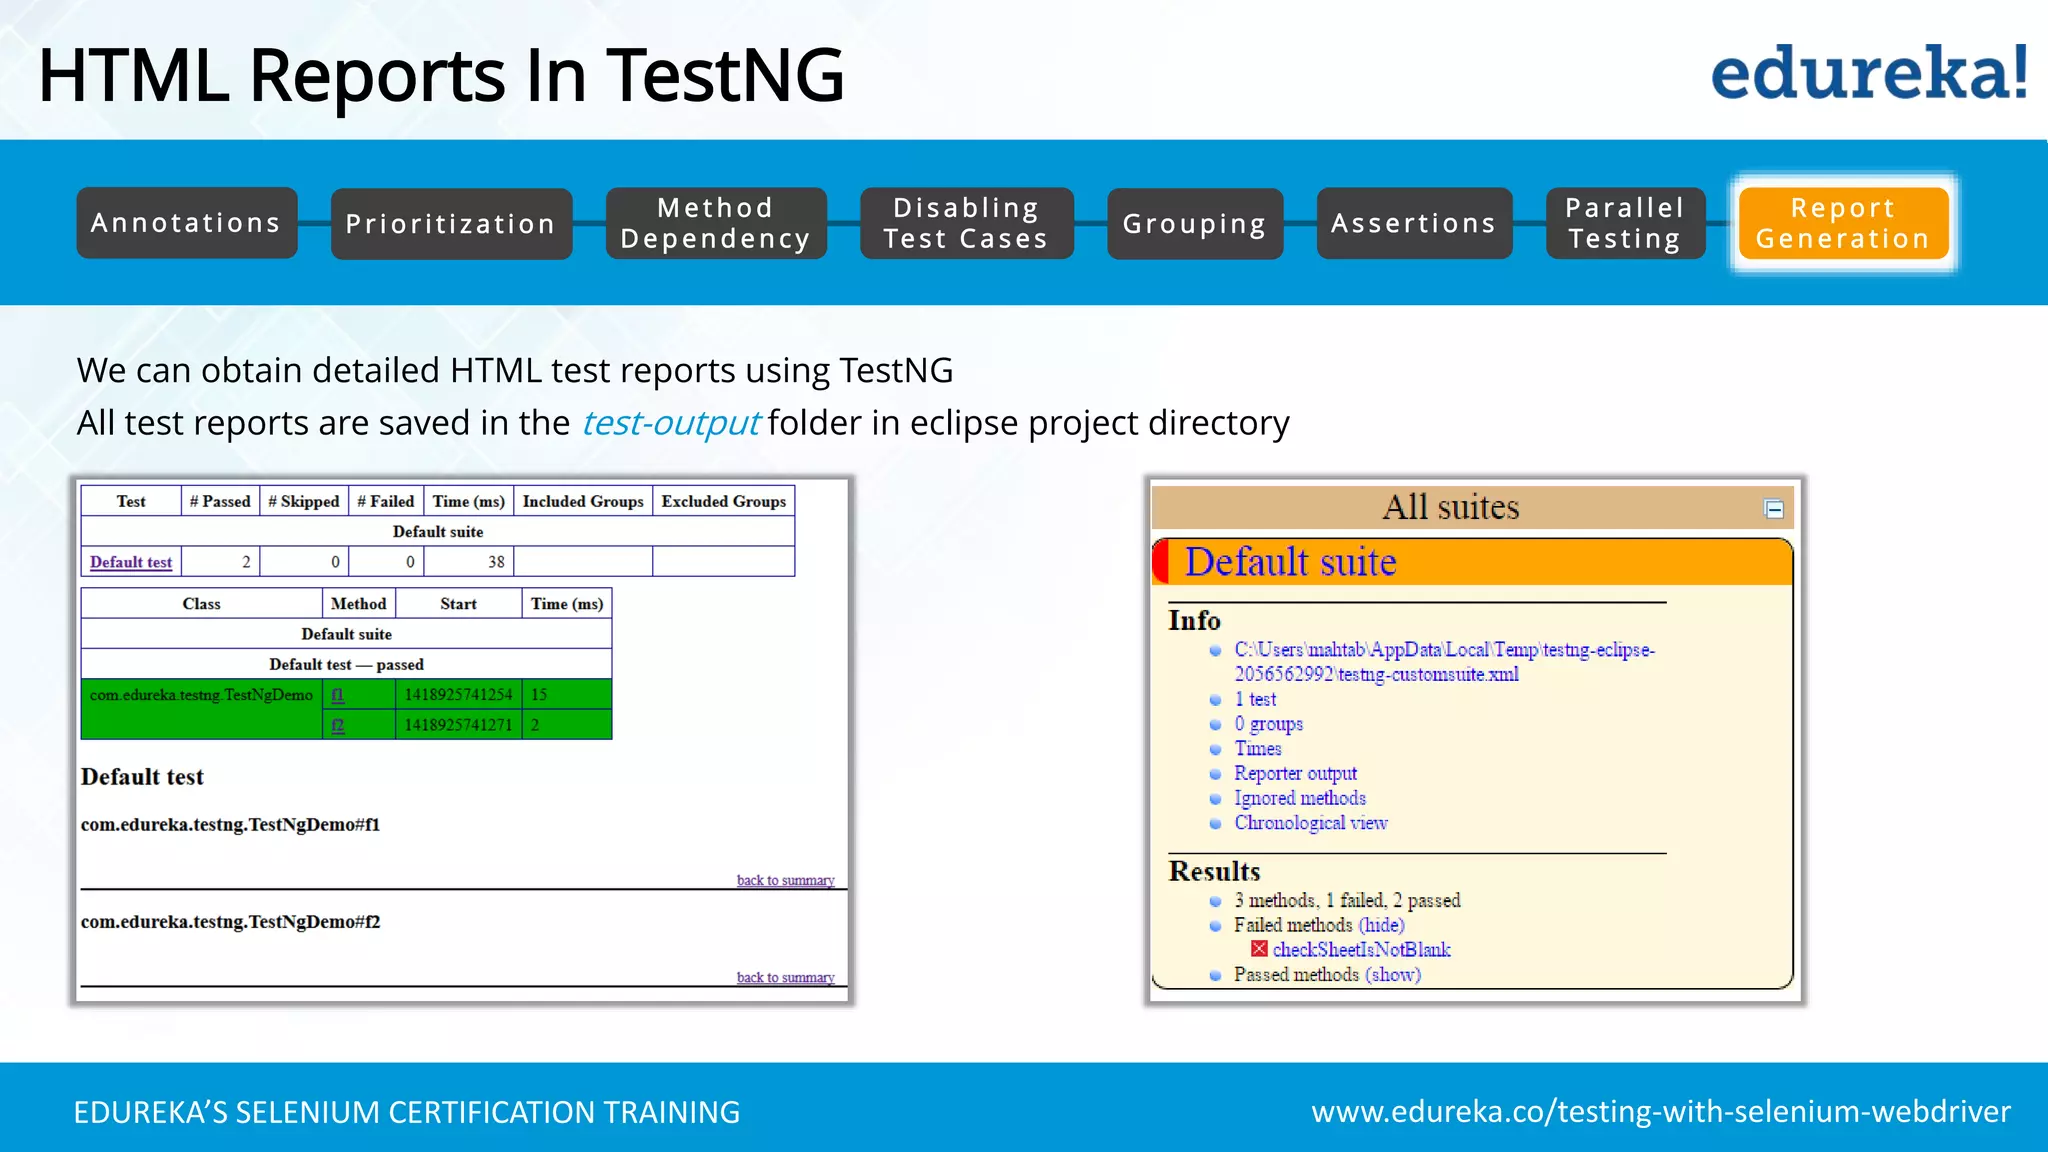
Task: Click start value 1418925741254
Action: coord(458,695)
